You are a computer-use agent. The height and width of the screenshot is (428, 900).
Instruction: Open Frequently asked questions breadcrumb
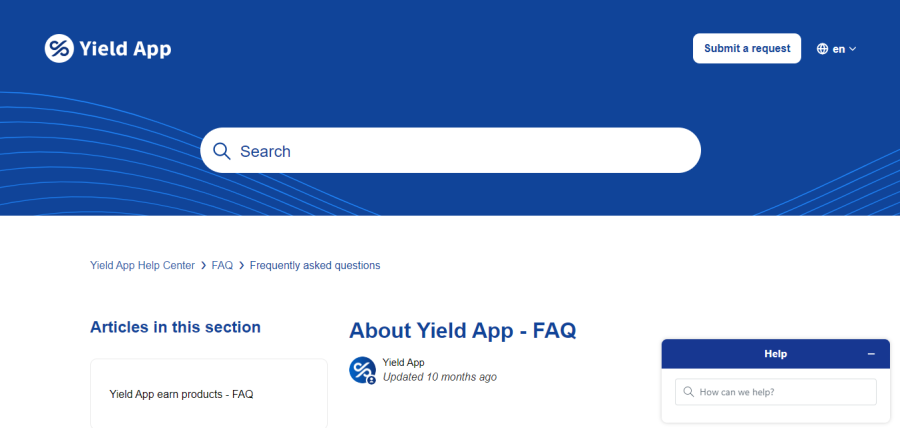pos(315,266)
